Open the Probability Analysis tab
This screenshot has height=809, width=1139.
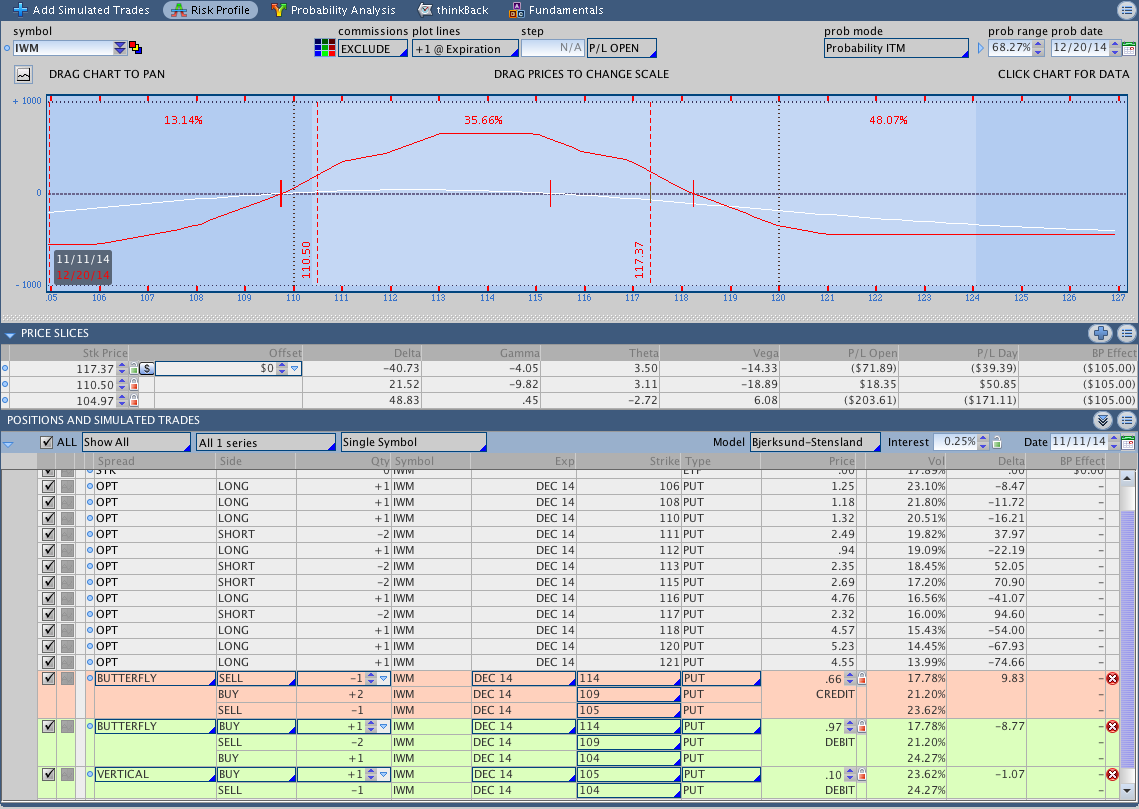coord(333,10)
